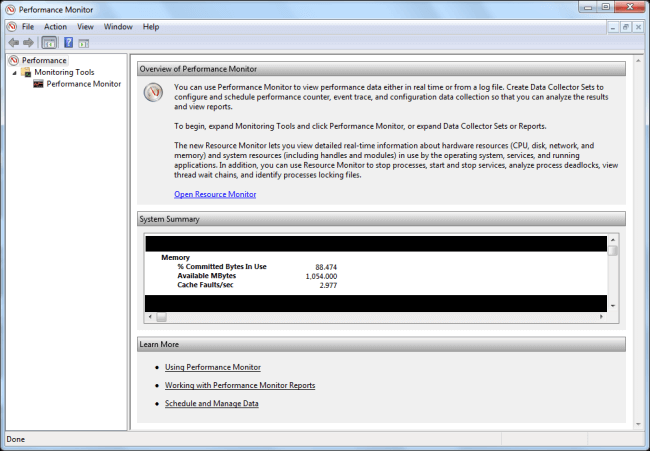Click main pane scroll down arrow

[638, 424]
